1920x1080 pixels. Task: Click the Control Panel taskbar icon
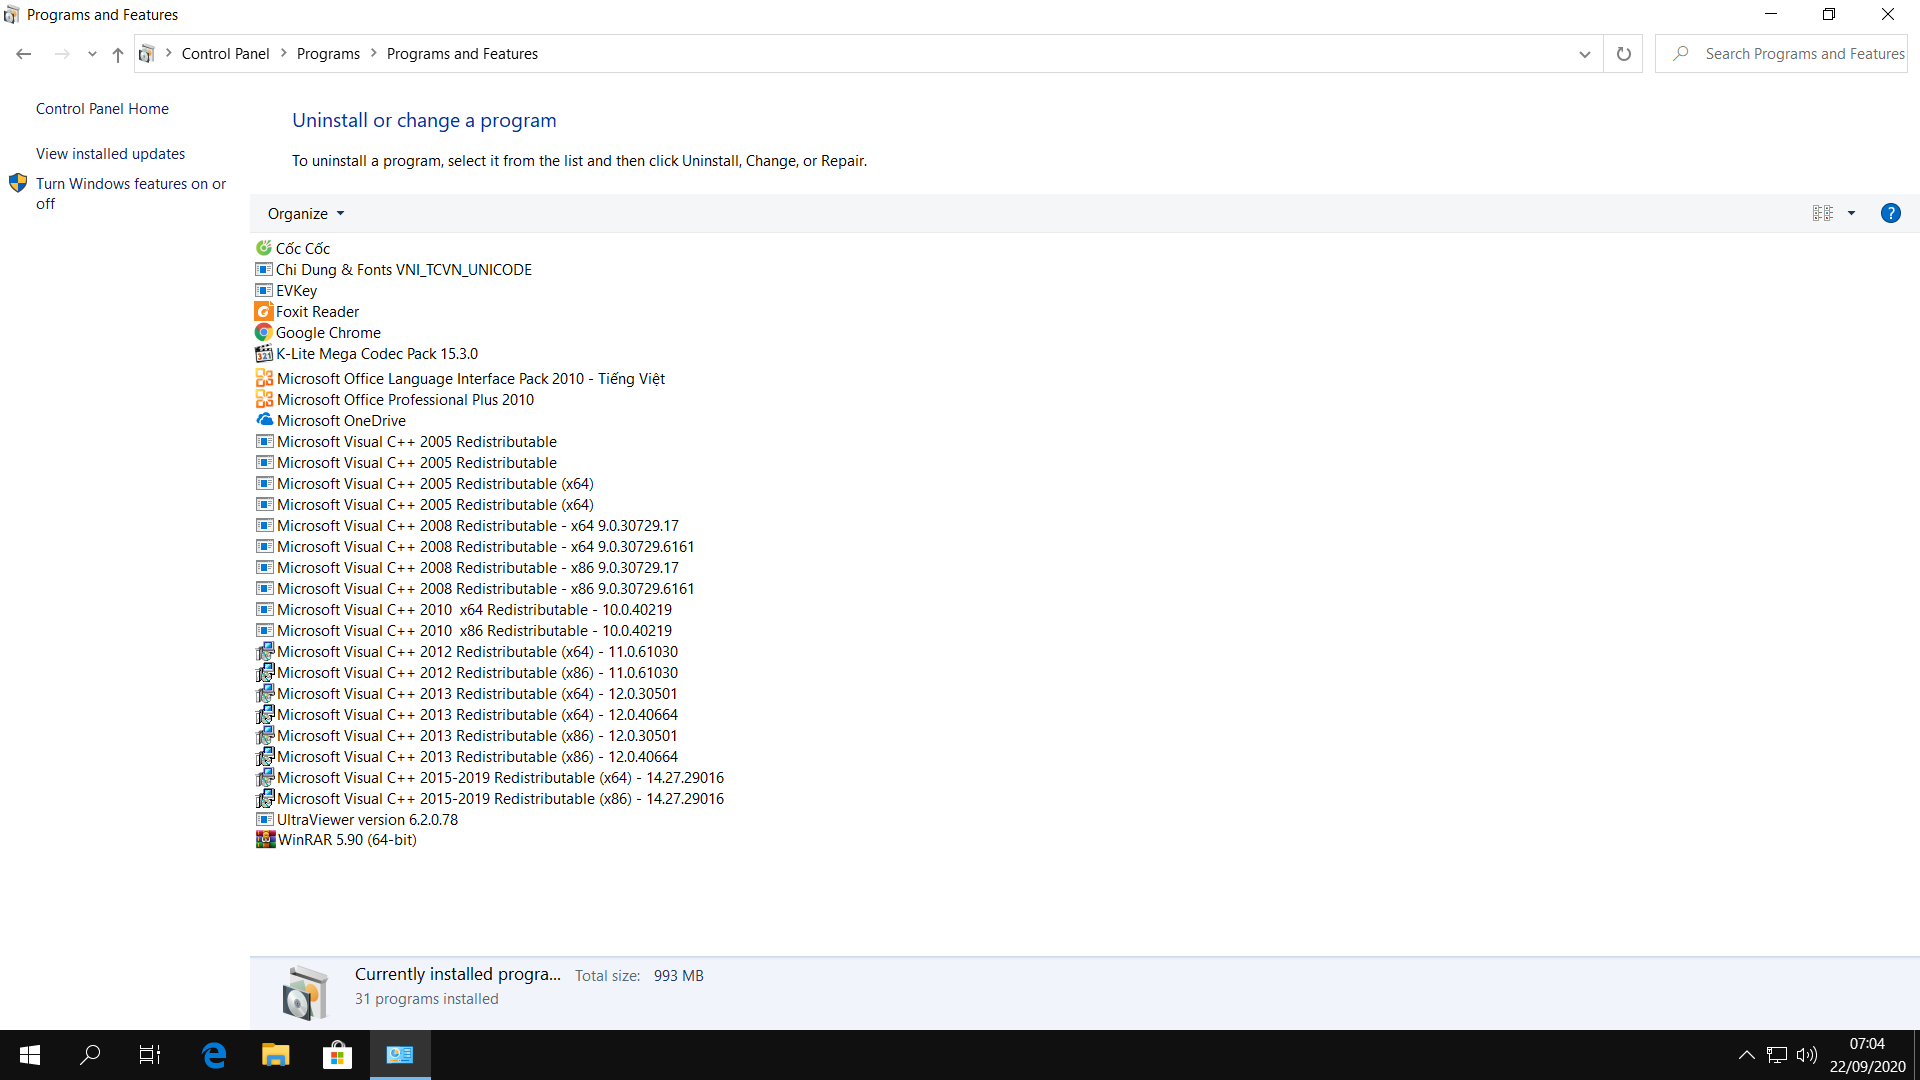pos(400,1055)
